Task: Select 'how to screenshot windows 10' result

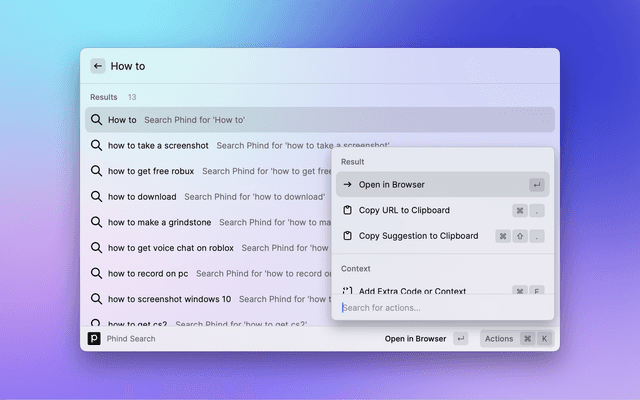Action: click(x=208, y=299)
